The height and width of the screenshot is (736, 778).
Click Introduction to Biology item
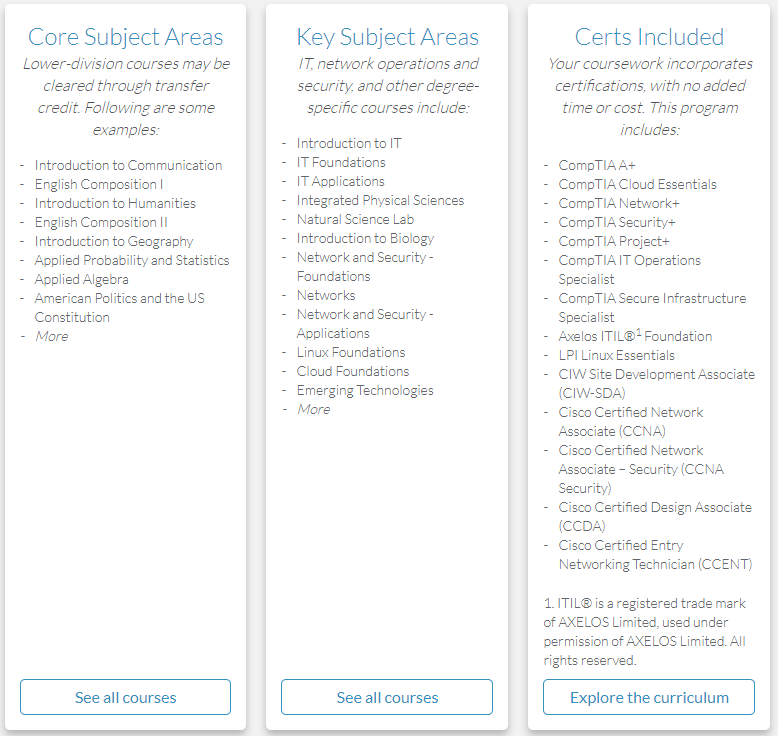(365, 238)
